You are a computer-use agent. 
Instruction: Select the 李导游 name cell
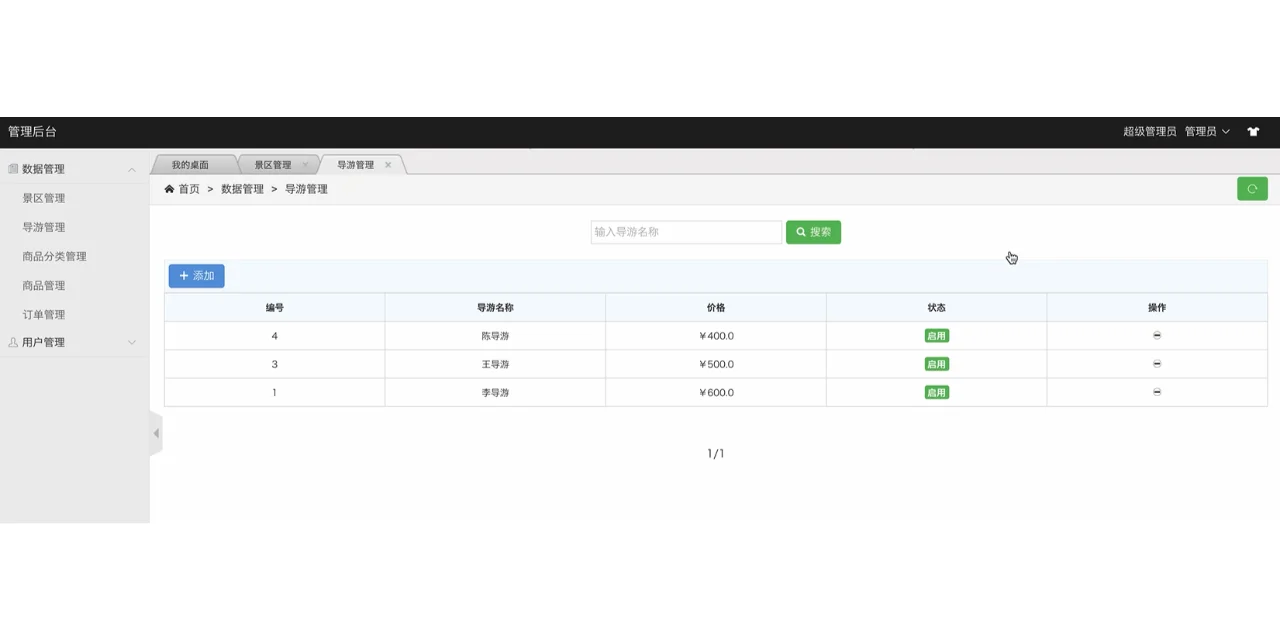point(495,392)
